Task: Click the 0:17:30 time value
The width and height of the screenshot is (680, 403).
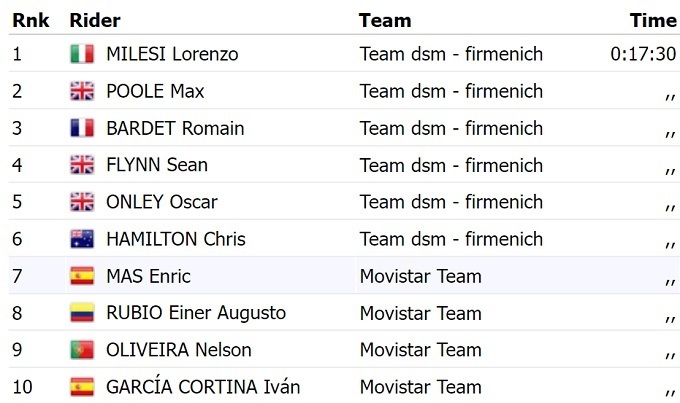Action: (643, 54)
